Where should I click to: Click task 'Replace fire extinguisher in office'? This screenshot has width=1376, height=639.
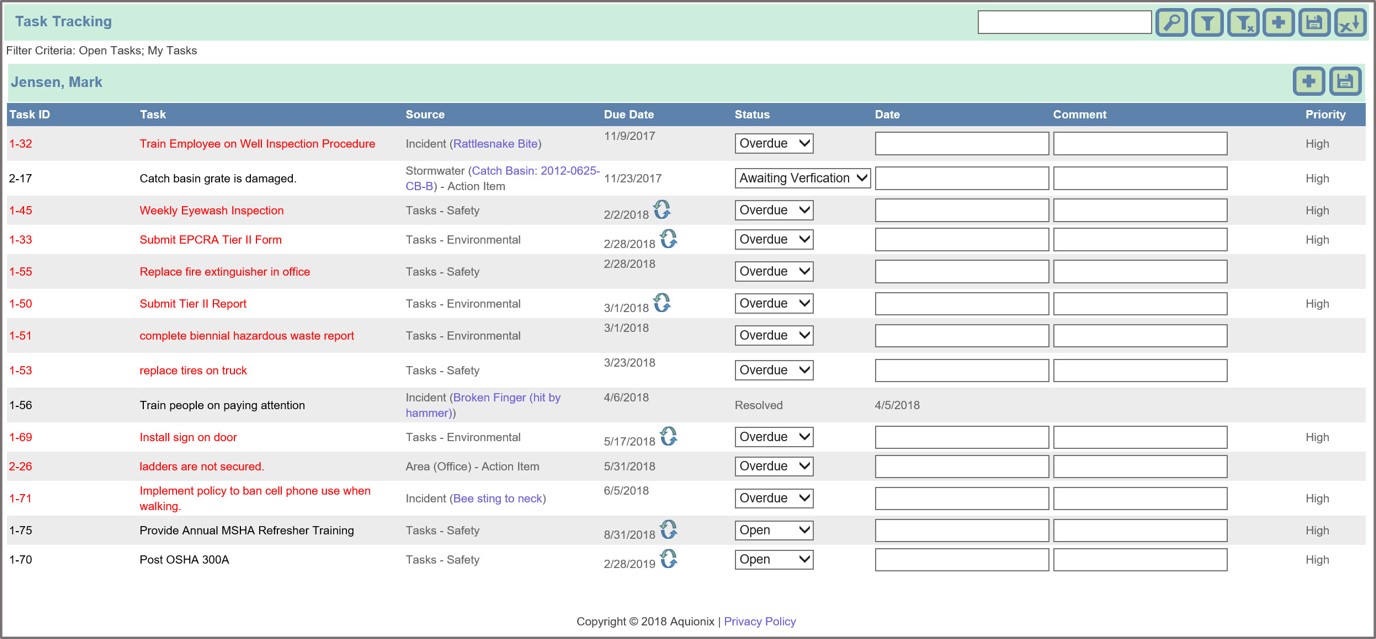225,272
